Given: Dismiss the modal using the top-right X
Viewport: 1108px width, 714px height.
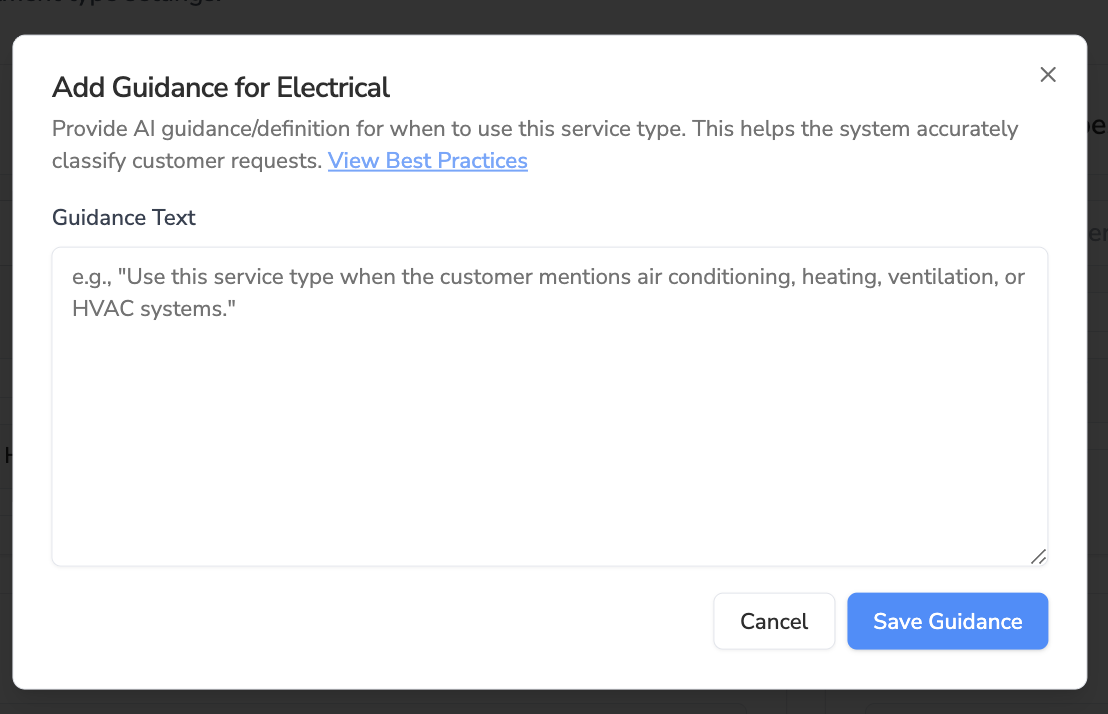Looking at the screenshot, I should pyautogui.click(x=1048, y=74).
